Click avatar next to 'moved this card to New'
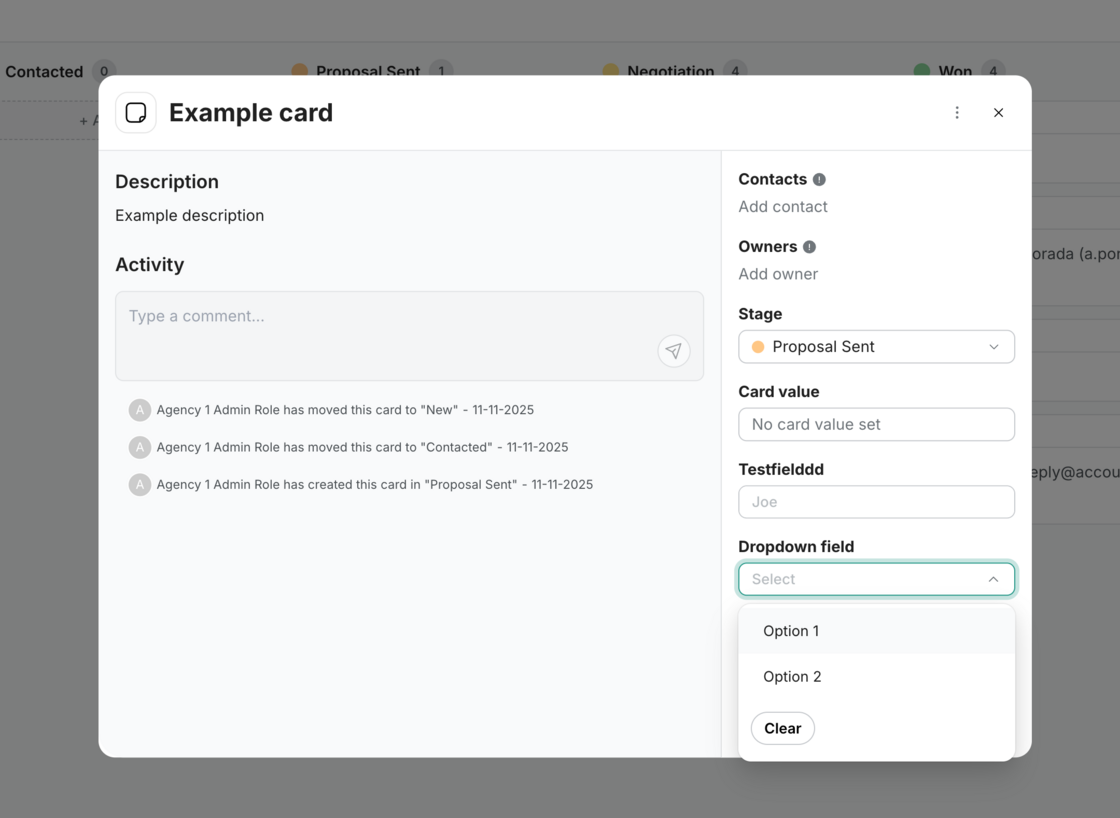 tap(140, 410)
